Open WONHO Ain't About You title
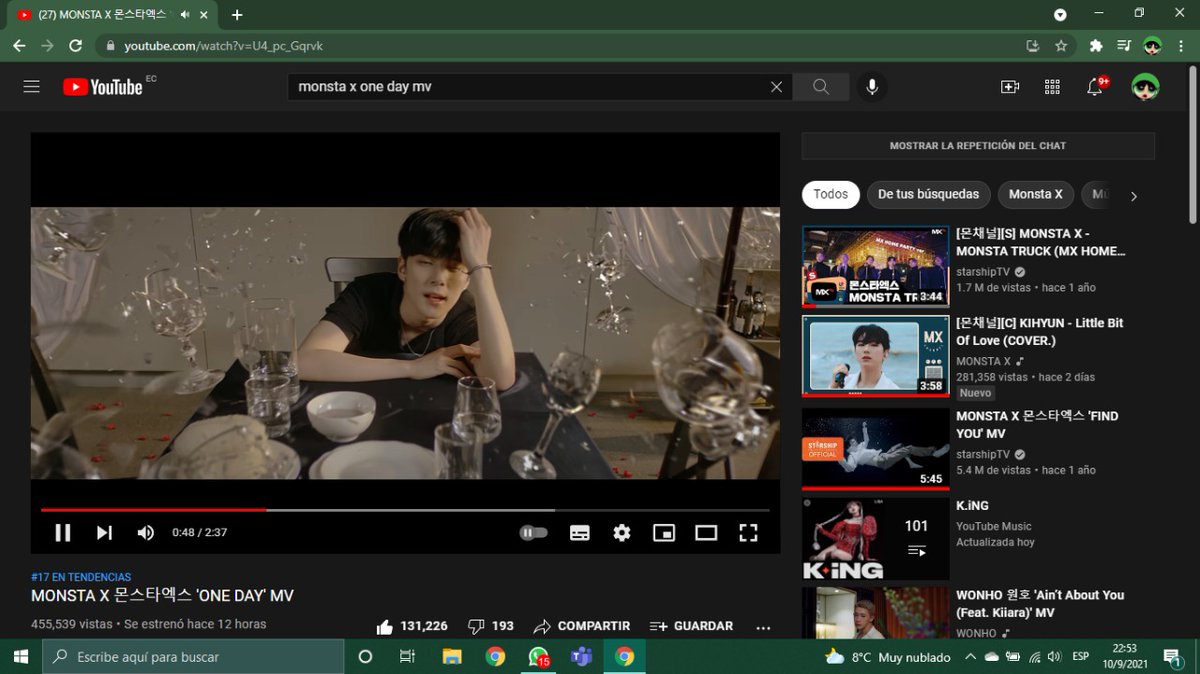Screen dimensions: 1200x674 (x=1040, y=604)
